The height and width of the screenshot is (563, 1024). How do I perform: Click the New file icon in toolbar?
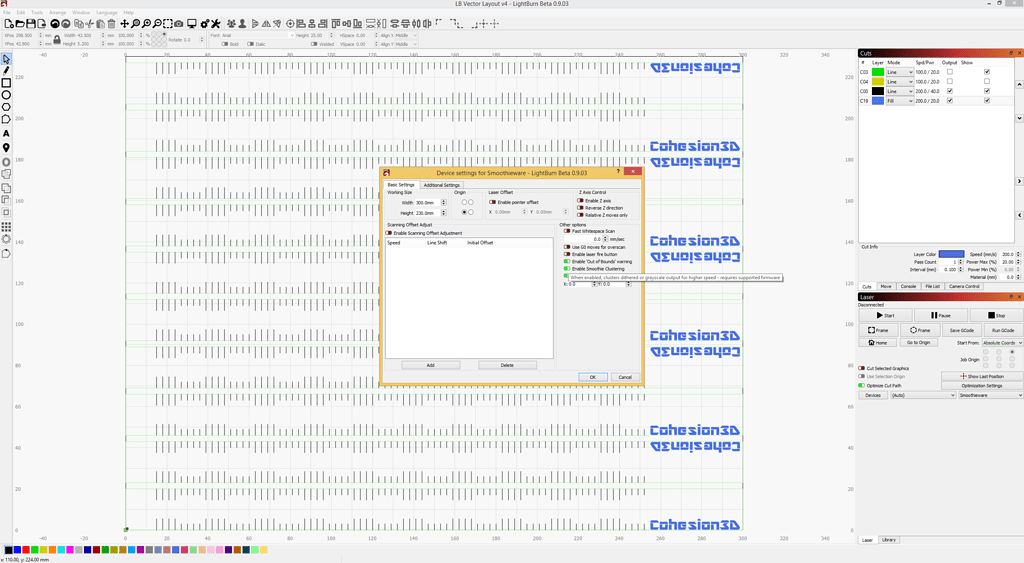tap(8, 24)
